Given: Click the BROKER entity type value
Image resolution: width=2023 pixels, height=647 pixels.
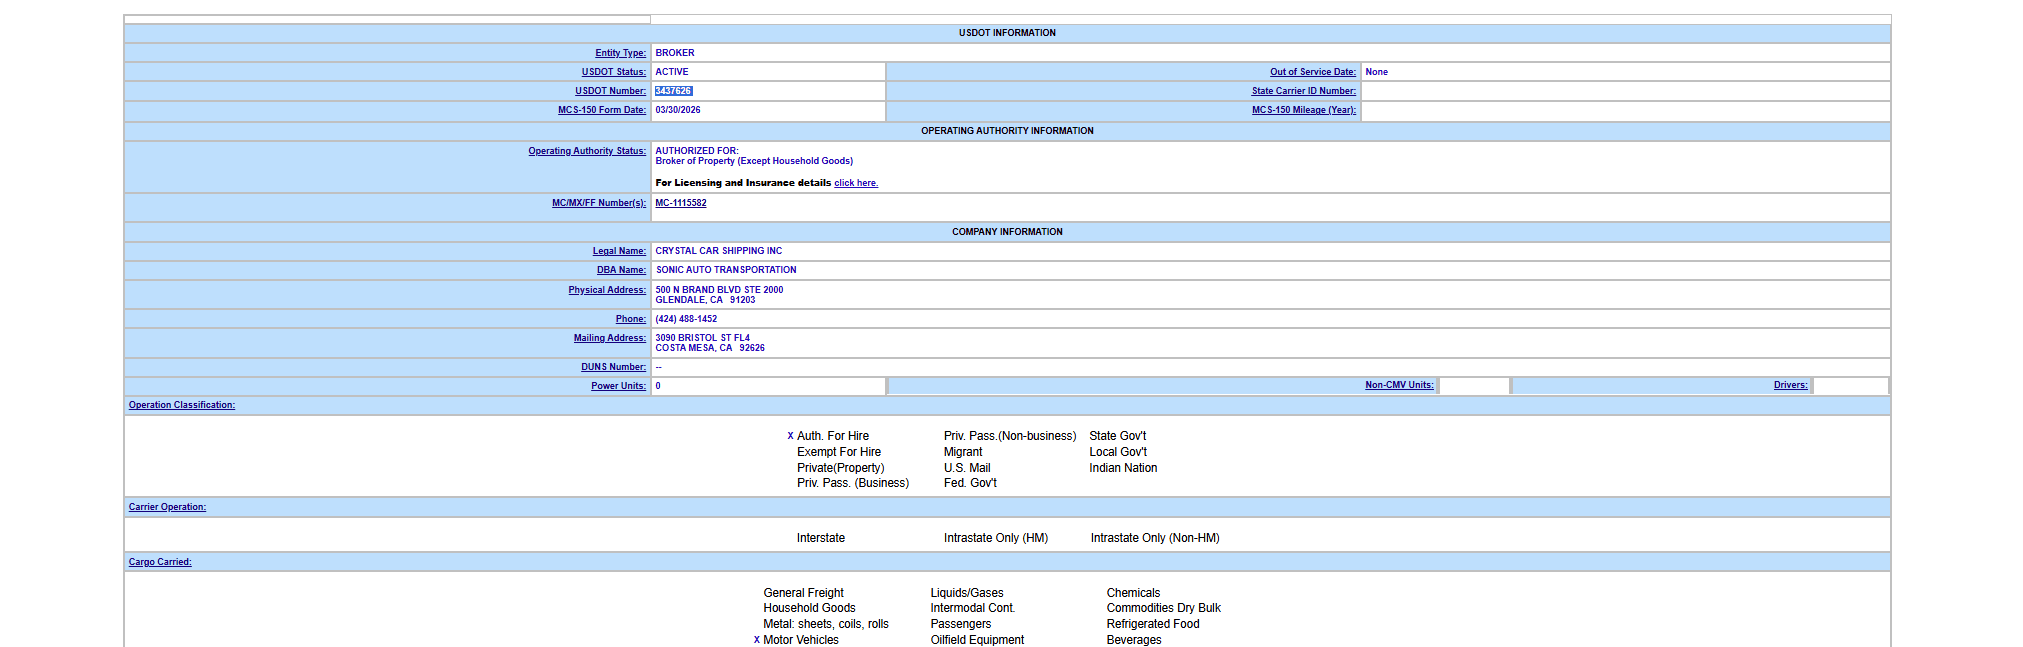Looking at the screenshot, I should point(675,53).
